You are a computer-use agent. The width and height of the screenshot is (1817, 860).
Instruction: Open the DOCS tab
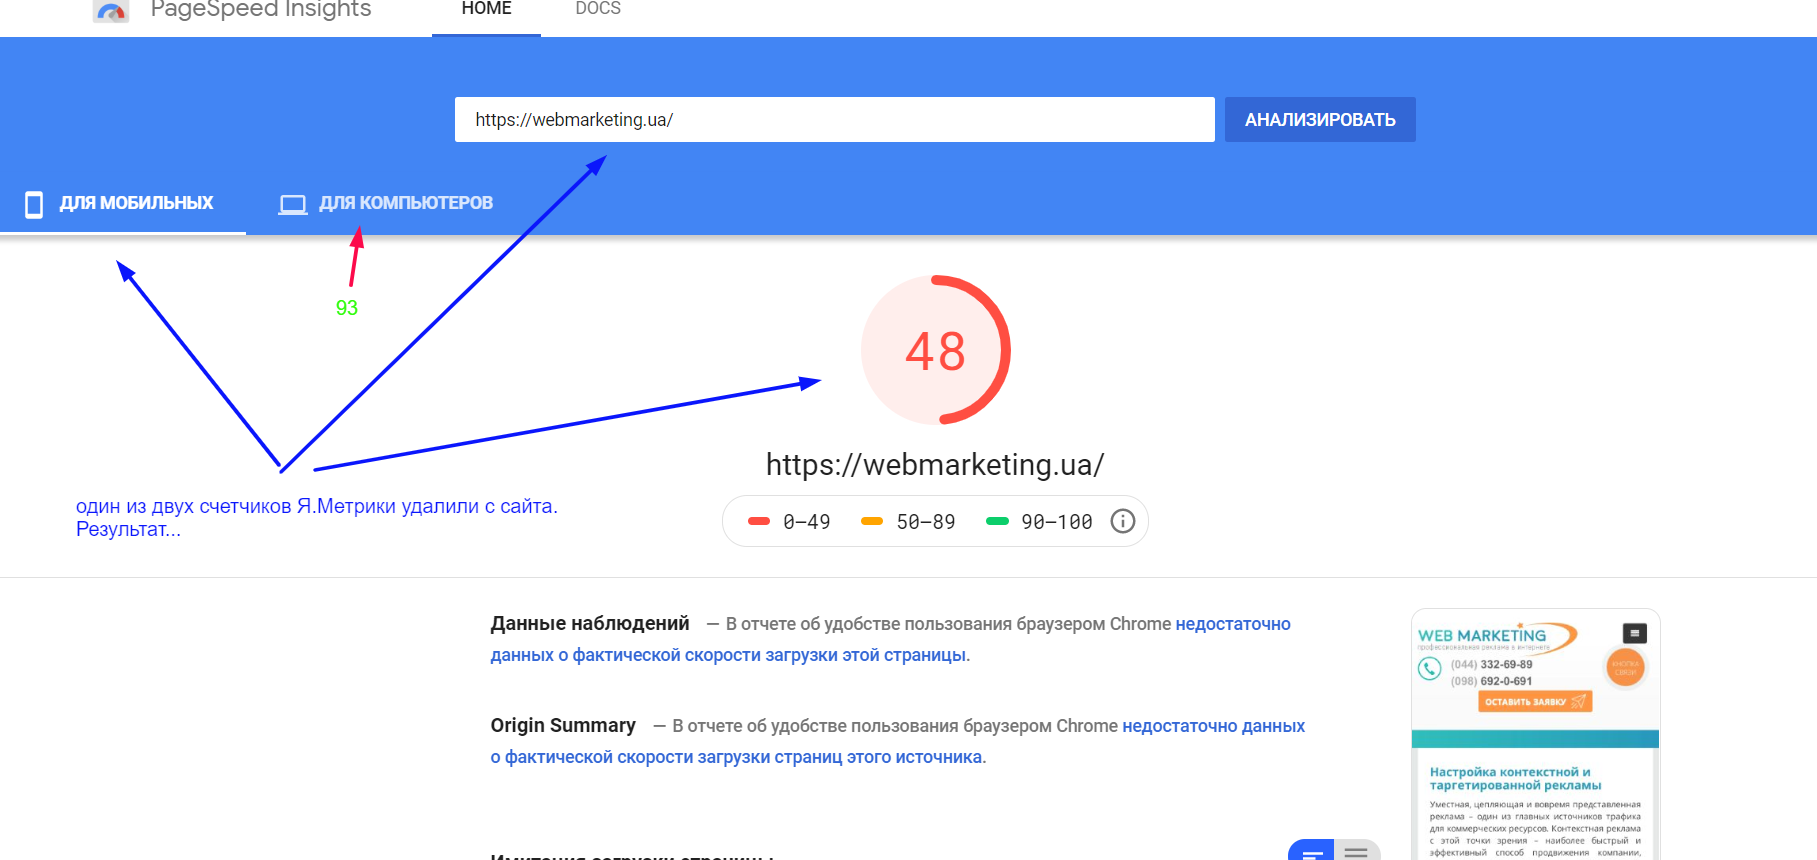(598, 10)
